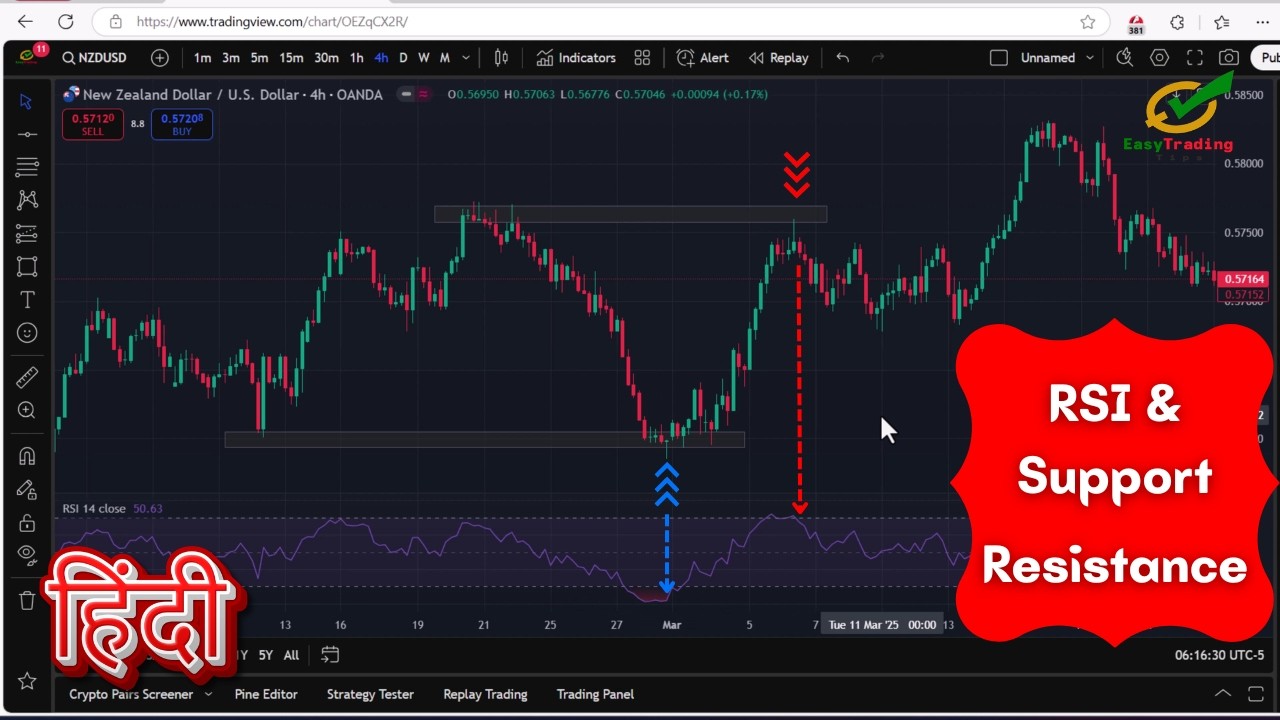Toggle lock all drawings
The width and height of the screenshot is (1280, 720).
click(27, 523)
